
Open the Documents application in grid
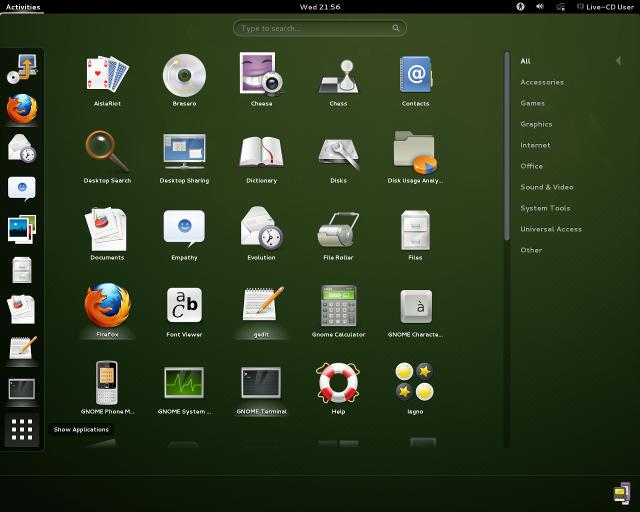click(107, 234)
